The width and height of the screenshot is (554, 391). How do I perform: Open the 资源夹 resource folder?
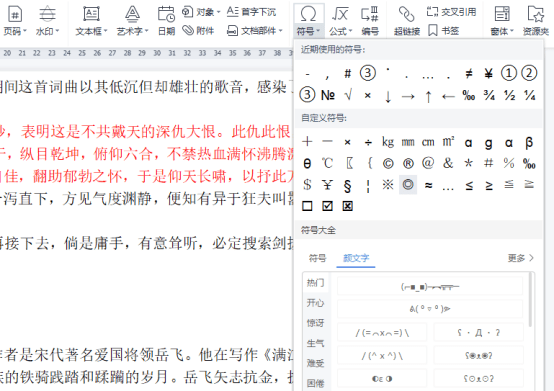pos(536,20)
